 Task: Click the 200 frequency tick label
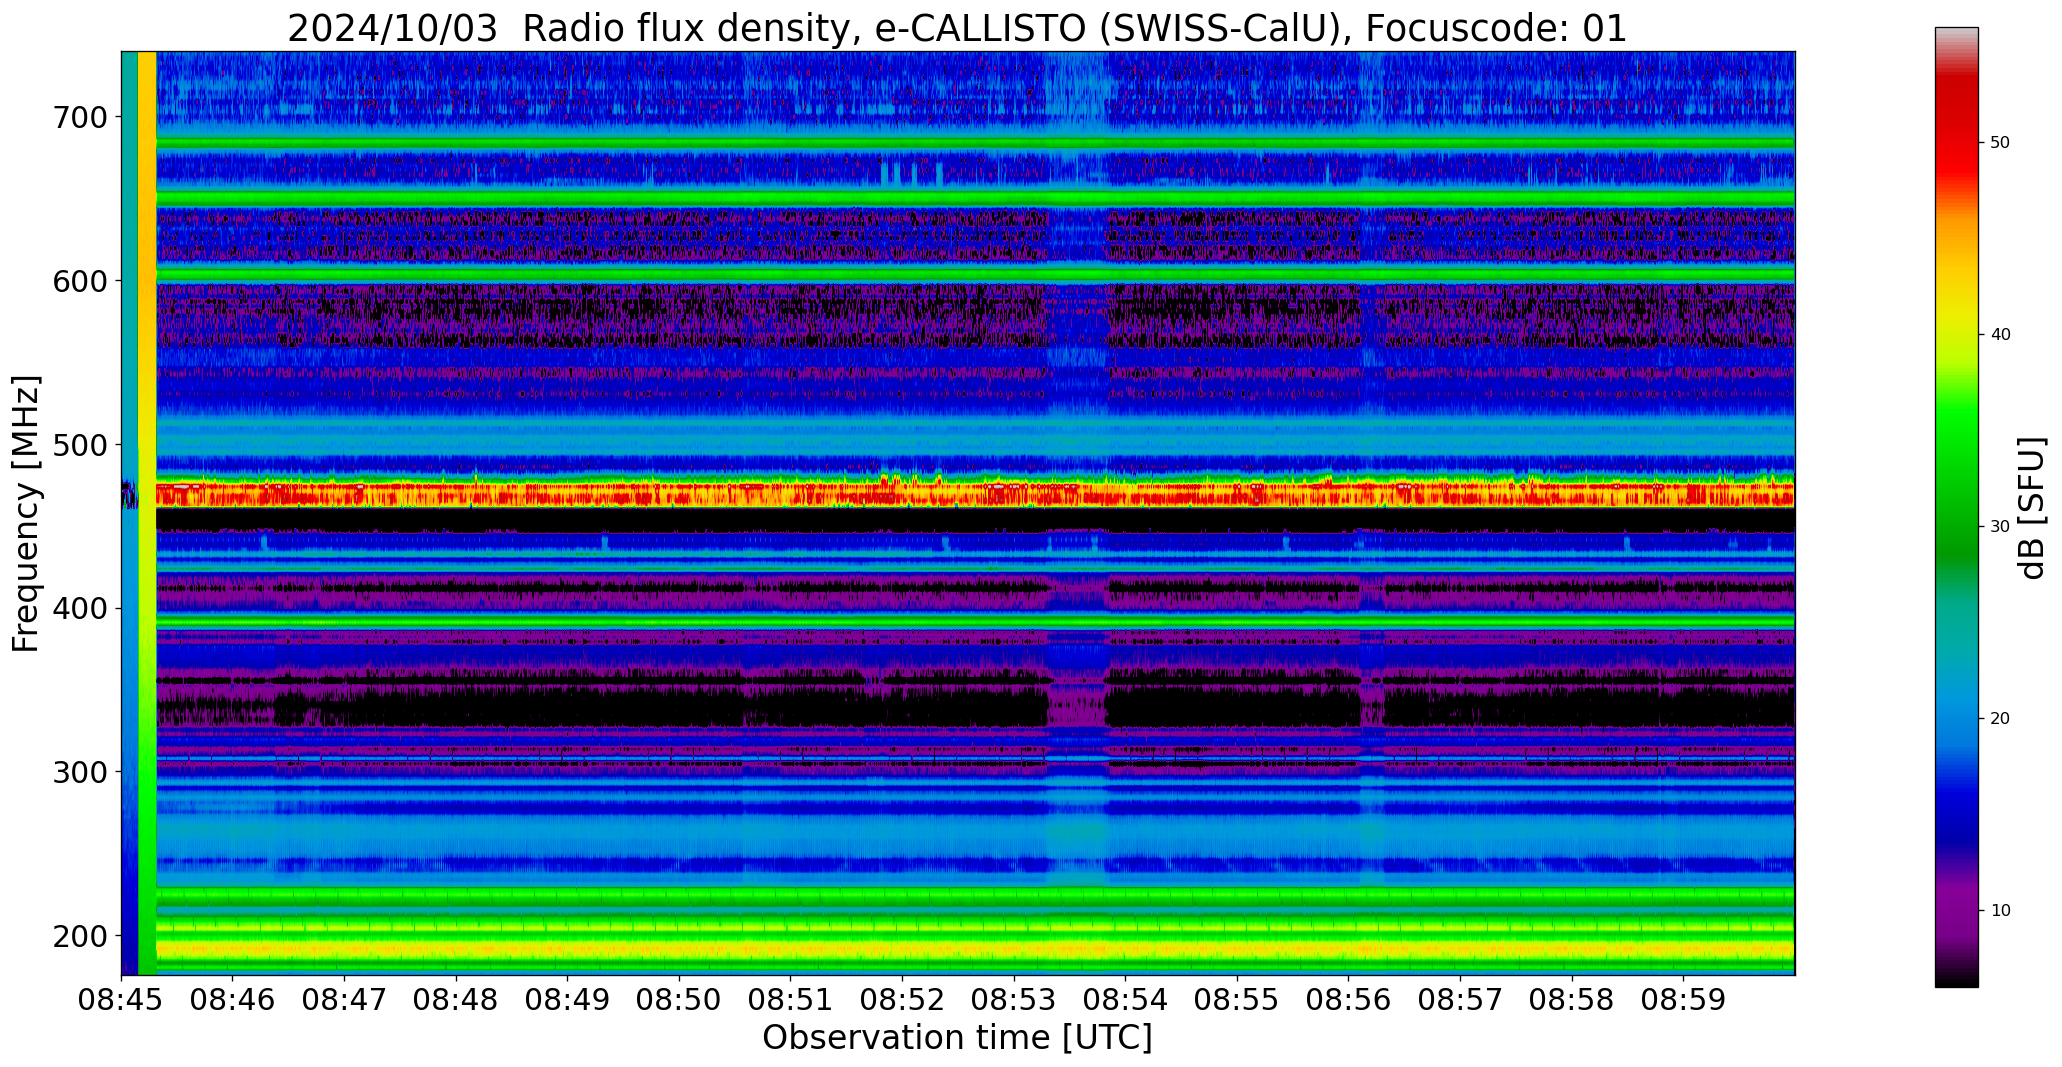pyautogui.click(x=79, y=936)
